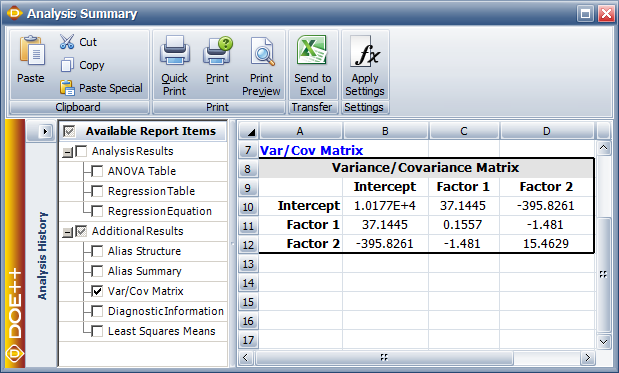Image resolution: width=619 pixels, height=373 pixels.
Task: Click the Least Squares Means label
Action: click(162, 331)
